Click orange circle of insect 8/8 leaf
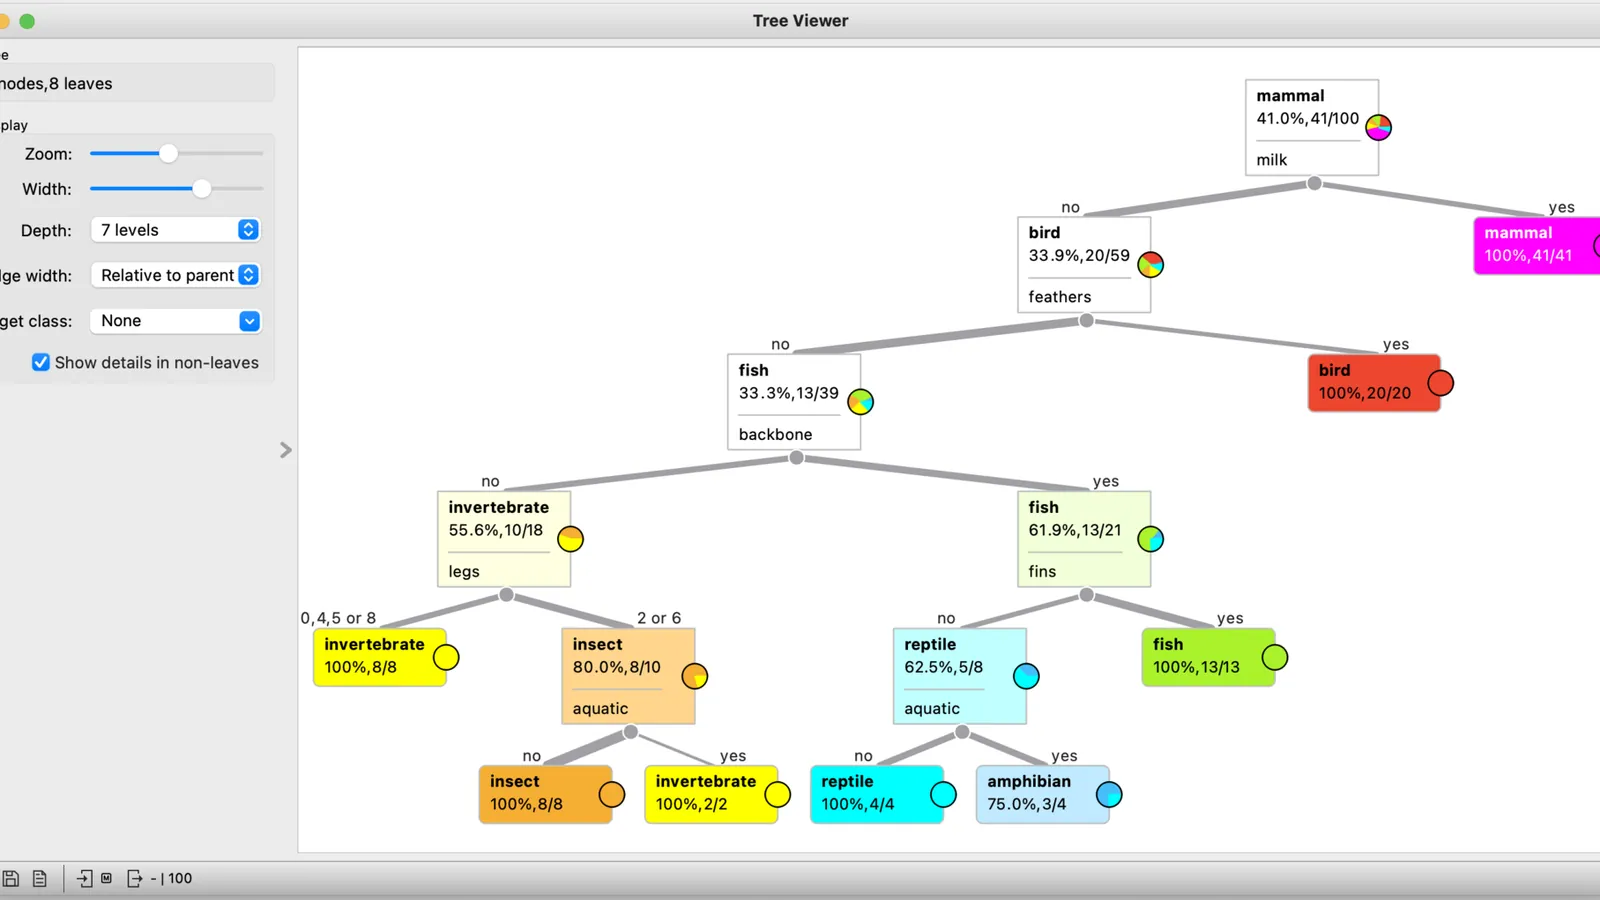This screenshot has height=900, width=1600. (x=612, y=795)
